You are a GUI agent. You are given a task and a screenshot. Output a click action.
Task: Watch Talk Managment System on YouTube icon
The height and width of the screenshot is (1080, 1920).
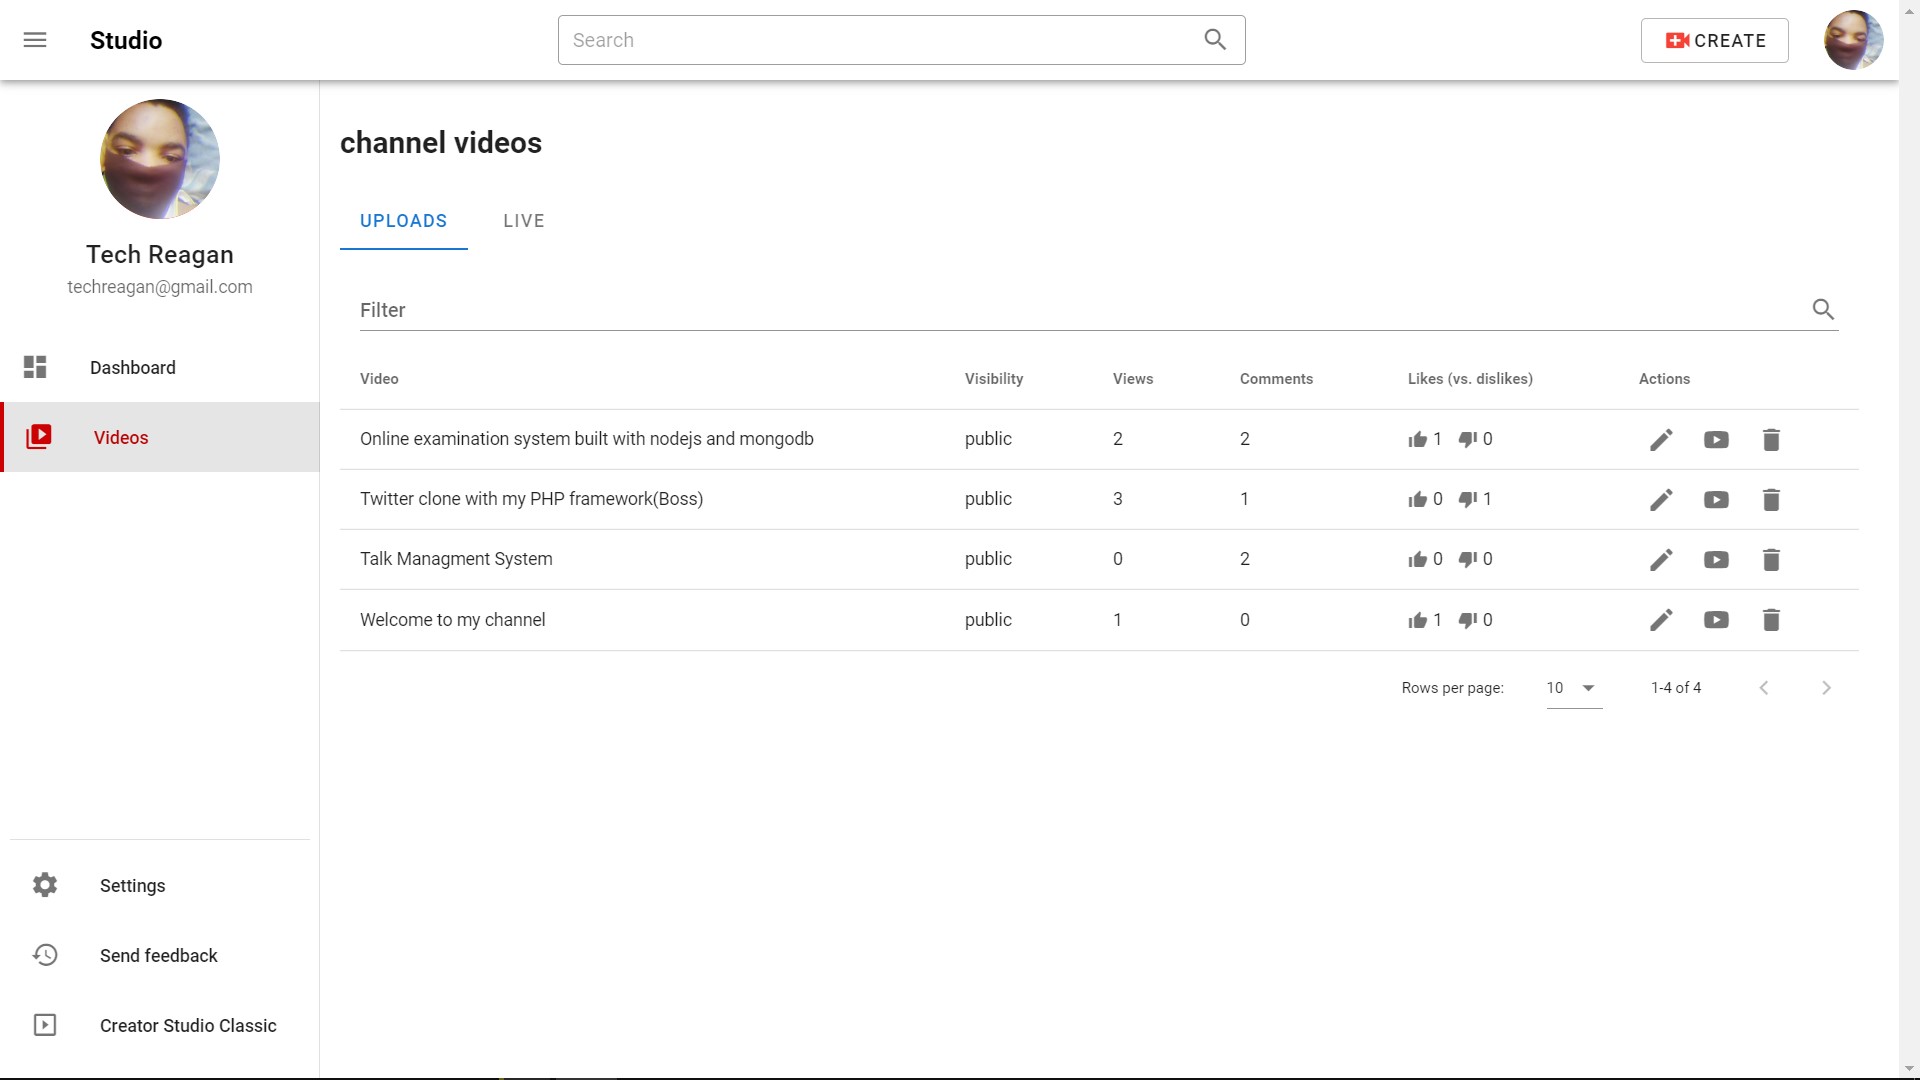coord(1716,560)
